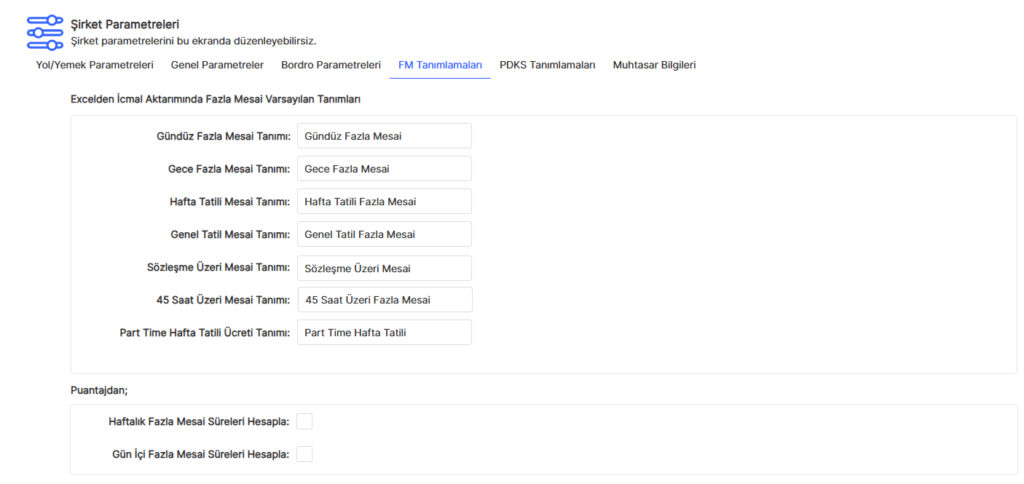Tick the Gün İçi Fazla Mesai checkbox

coord(305,455)
